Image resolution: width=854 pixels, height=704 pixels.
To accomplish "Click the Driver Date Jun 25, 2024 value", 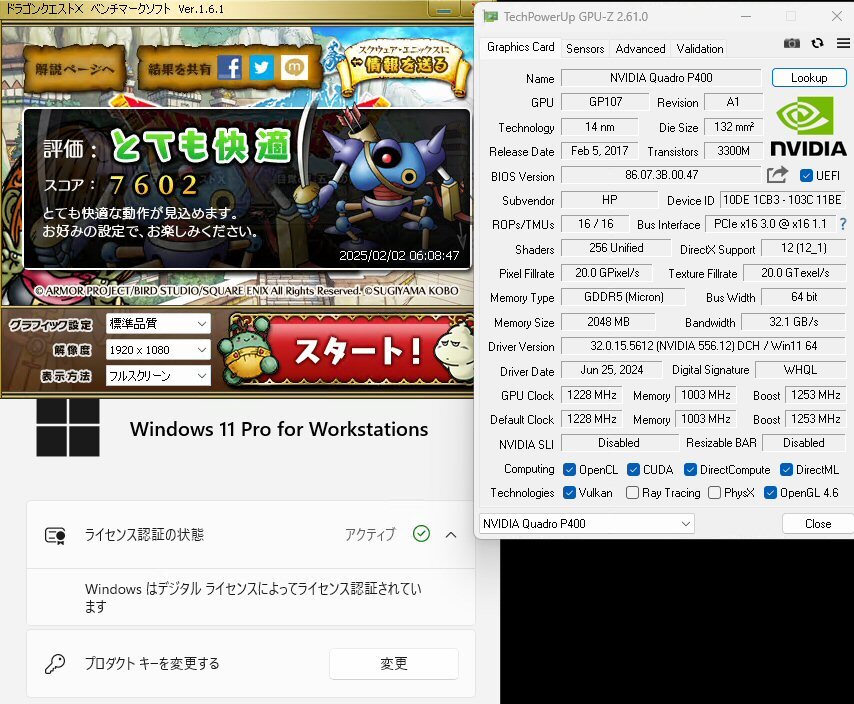I will [x=612, y=370].
